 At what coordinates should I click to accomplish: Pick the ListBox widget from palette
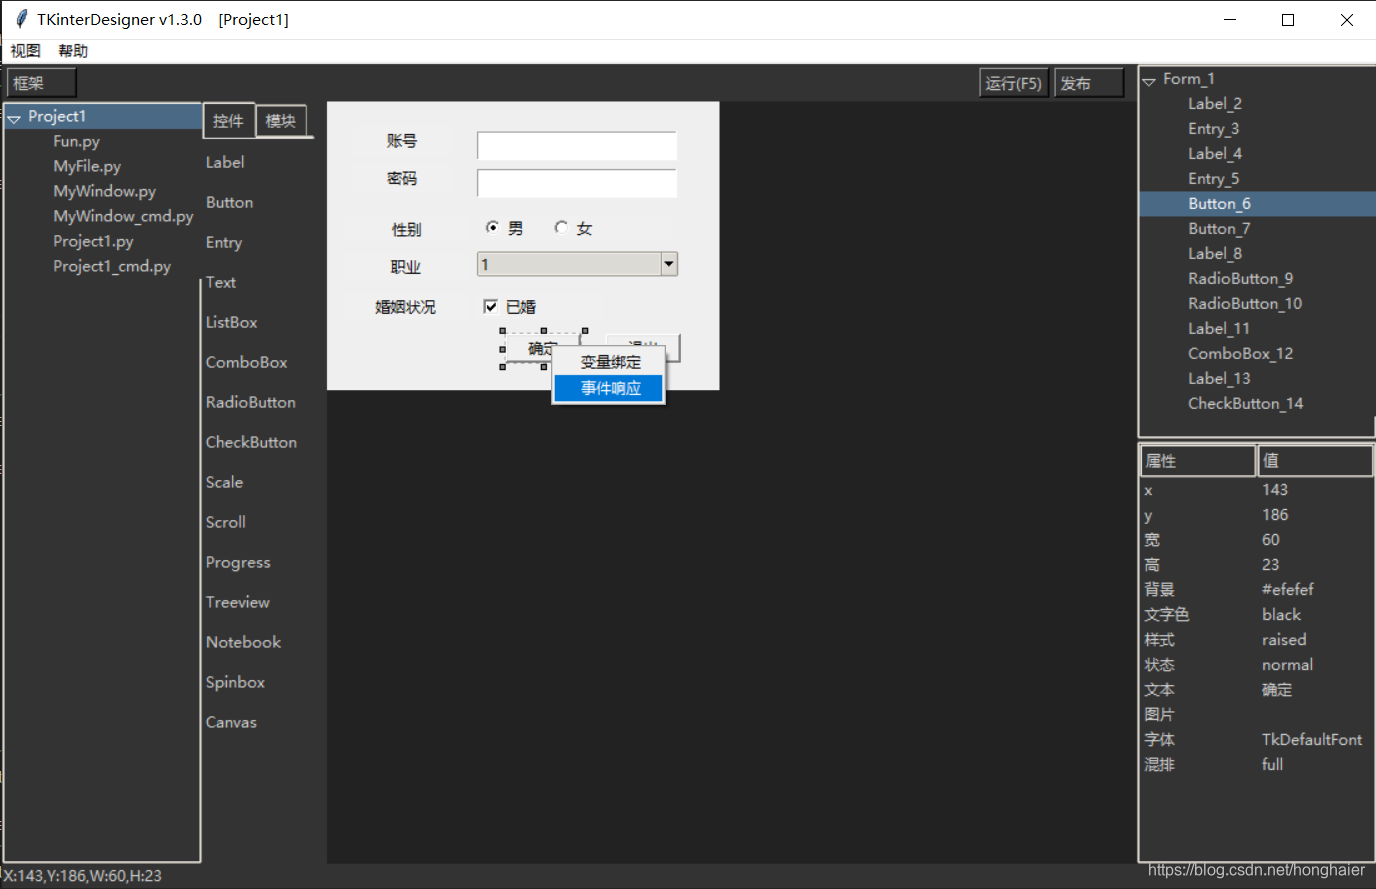coord(231,322)
